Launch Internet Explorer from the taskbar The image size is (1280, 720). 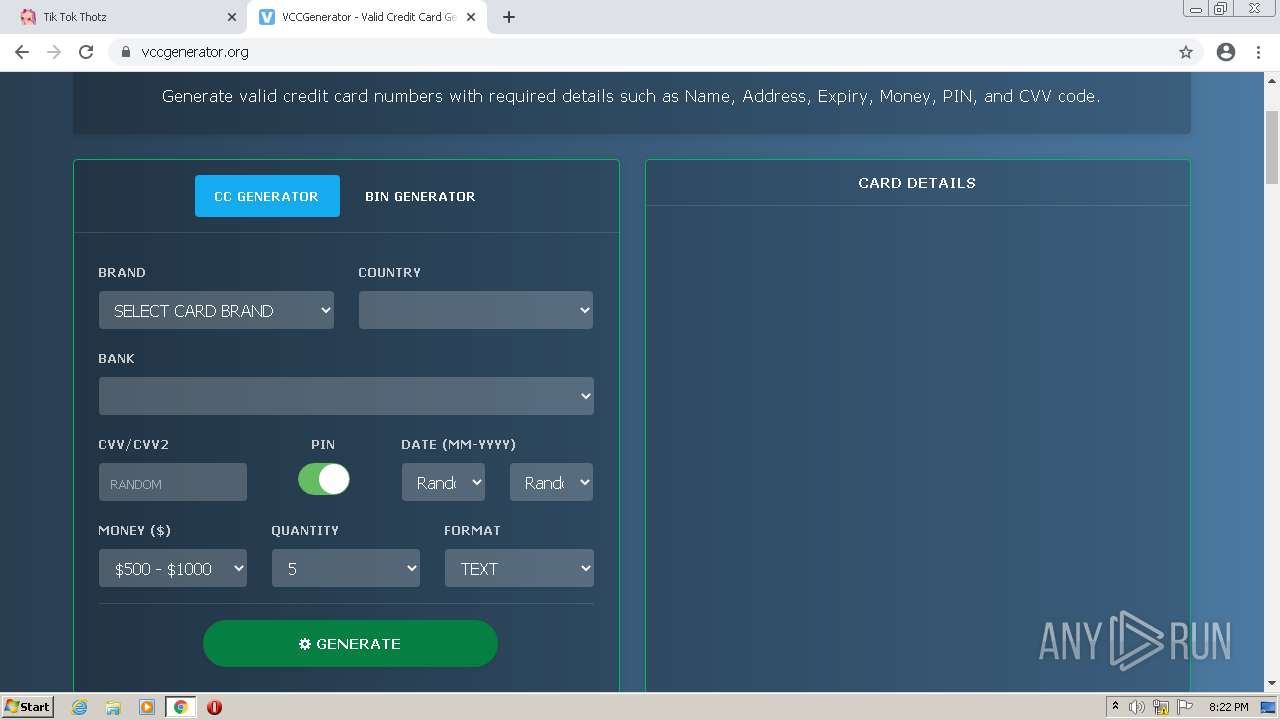pos(80,707)
